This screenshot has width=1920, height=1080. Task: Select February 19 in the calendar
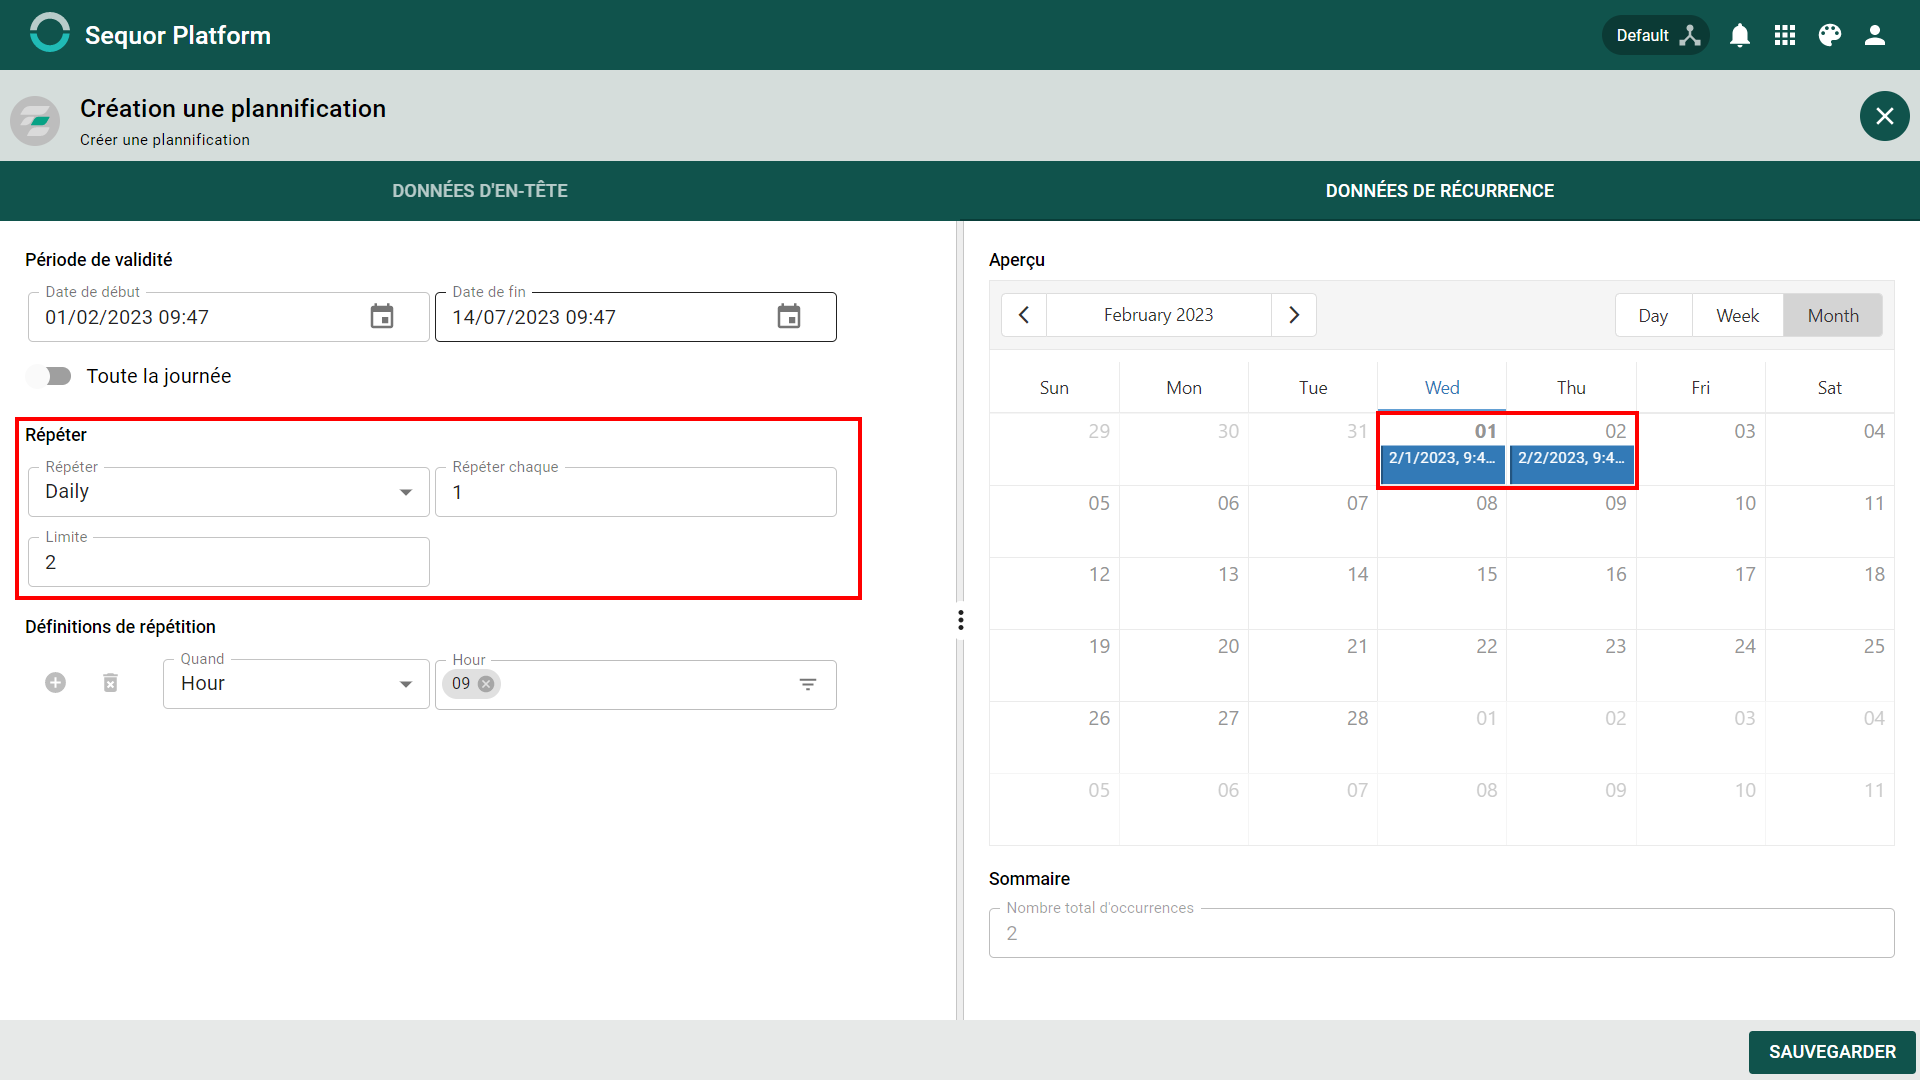click(x=1054, y=665)
